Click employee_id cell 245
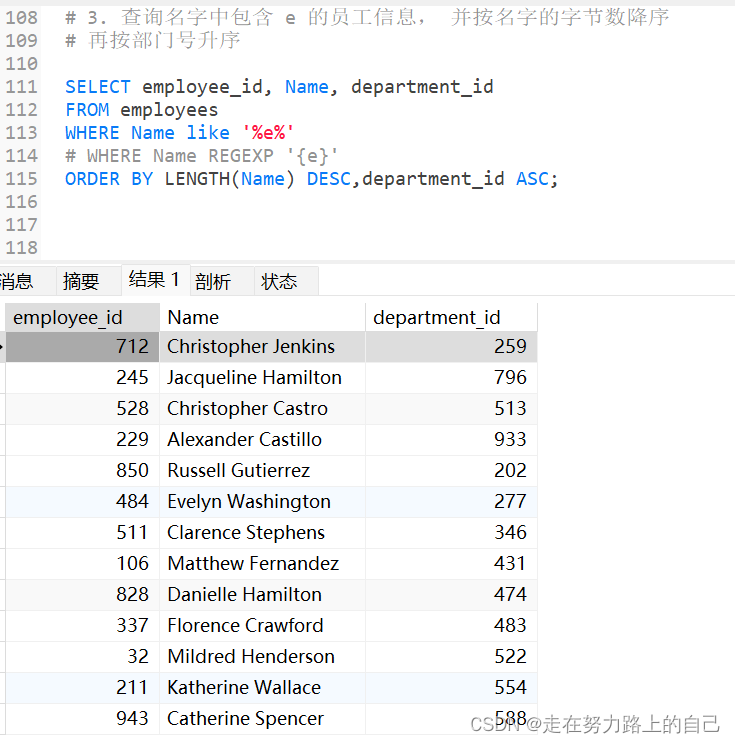735x743 pixels. [82, 378]
